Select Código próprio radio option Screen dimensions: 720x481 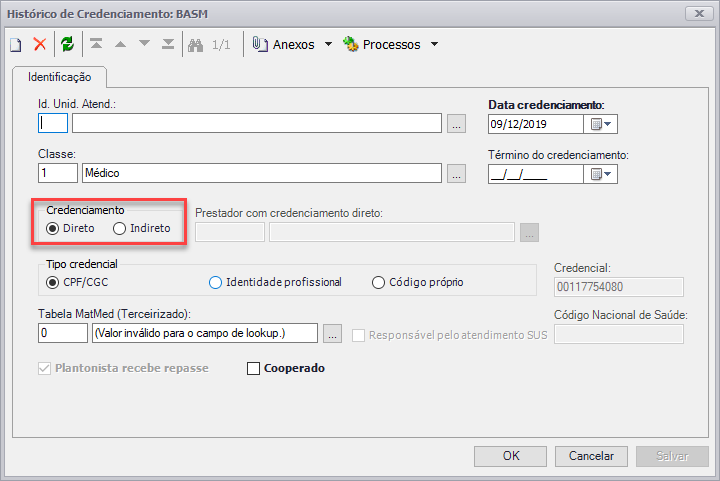[378, 282]
